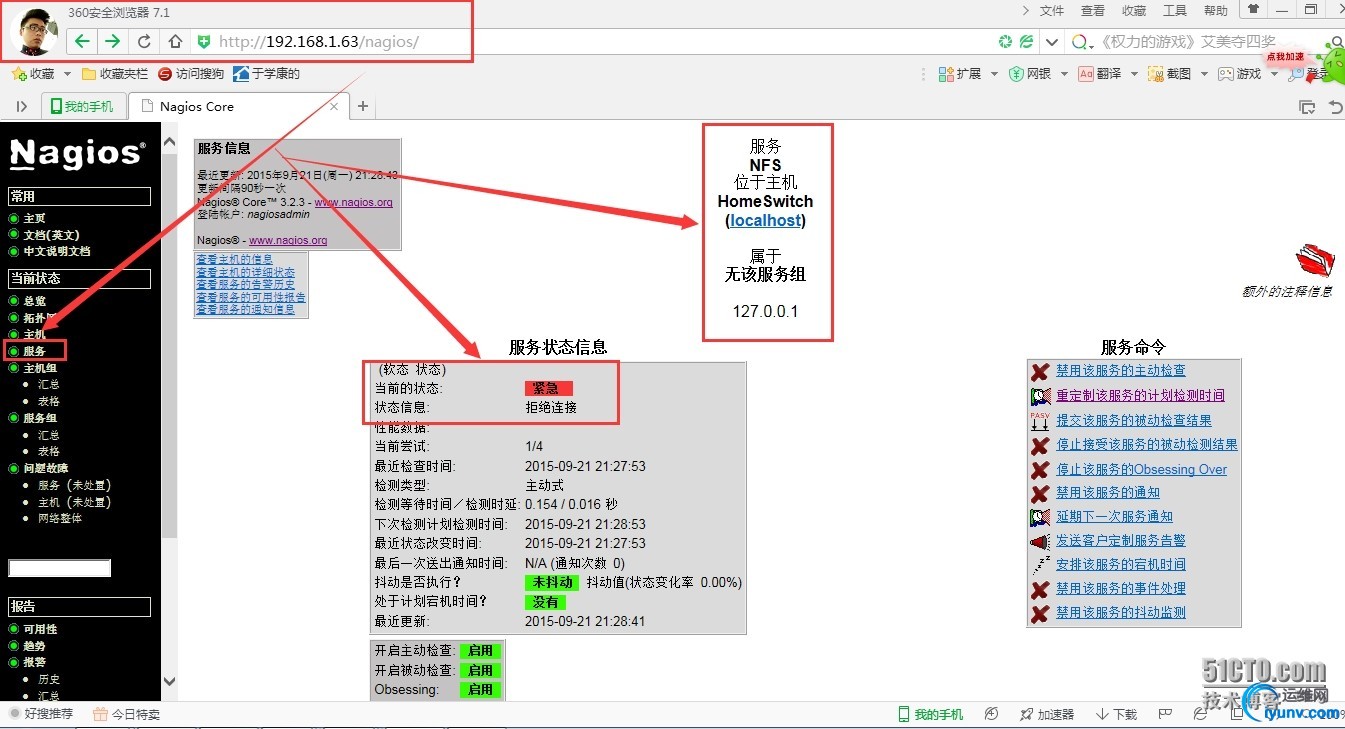Click 禁用该服务的抖动监测 link
This screenshot has width=1345, height=729.
point(1121,612)
